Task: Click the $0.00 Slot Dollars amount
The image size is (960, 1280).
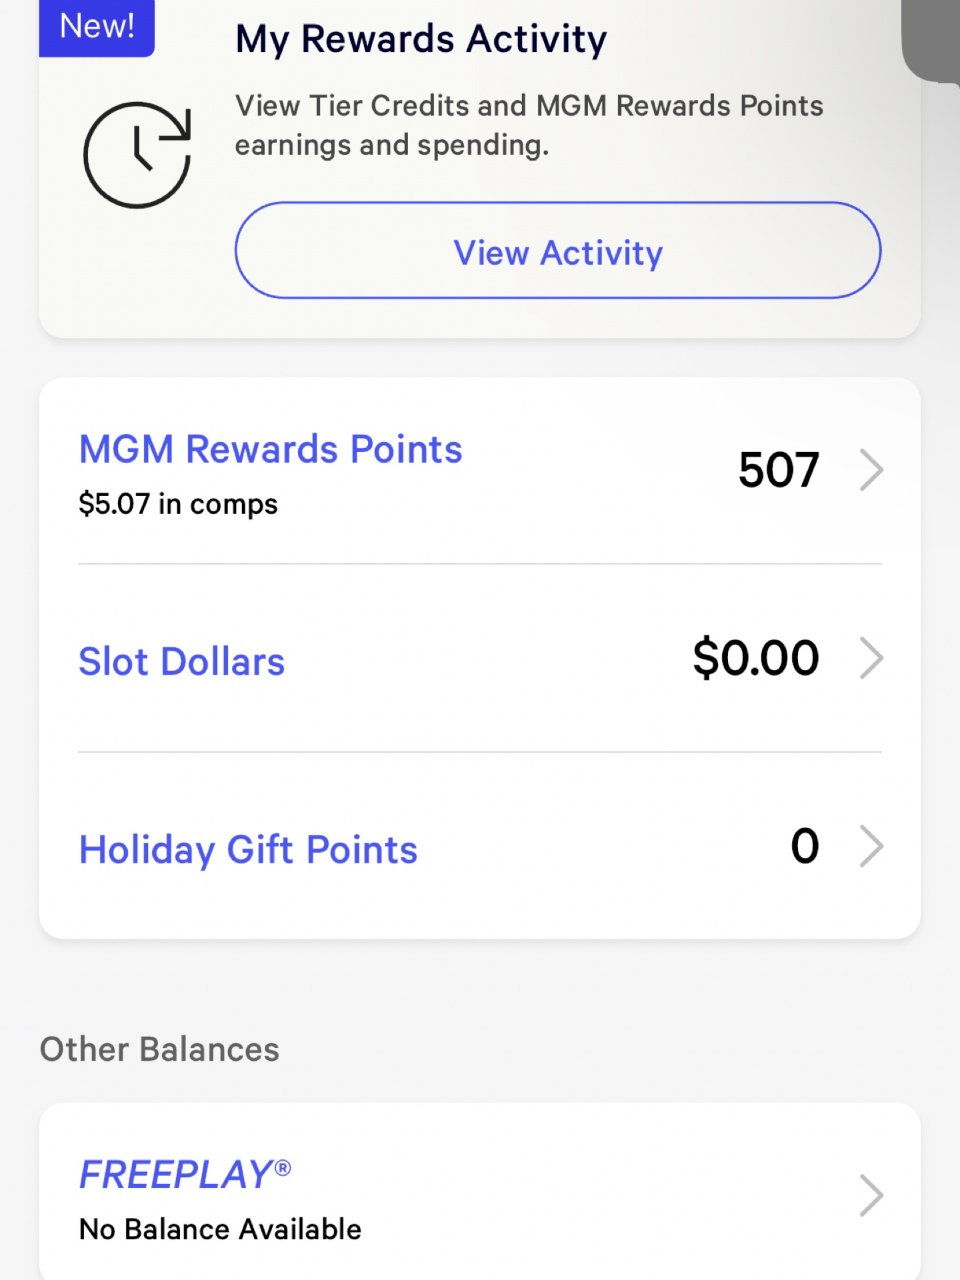Action: tap(755, 658)
